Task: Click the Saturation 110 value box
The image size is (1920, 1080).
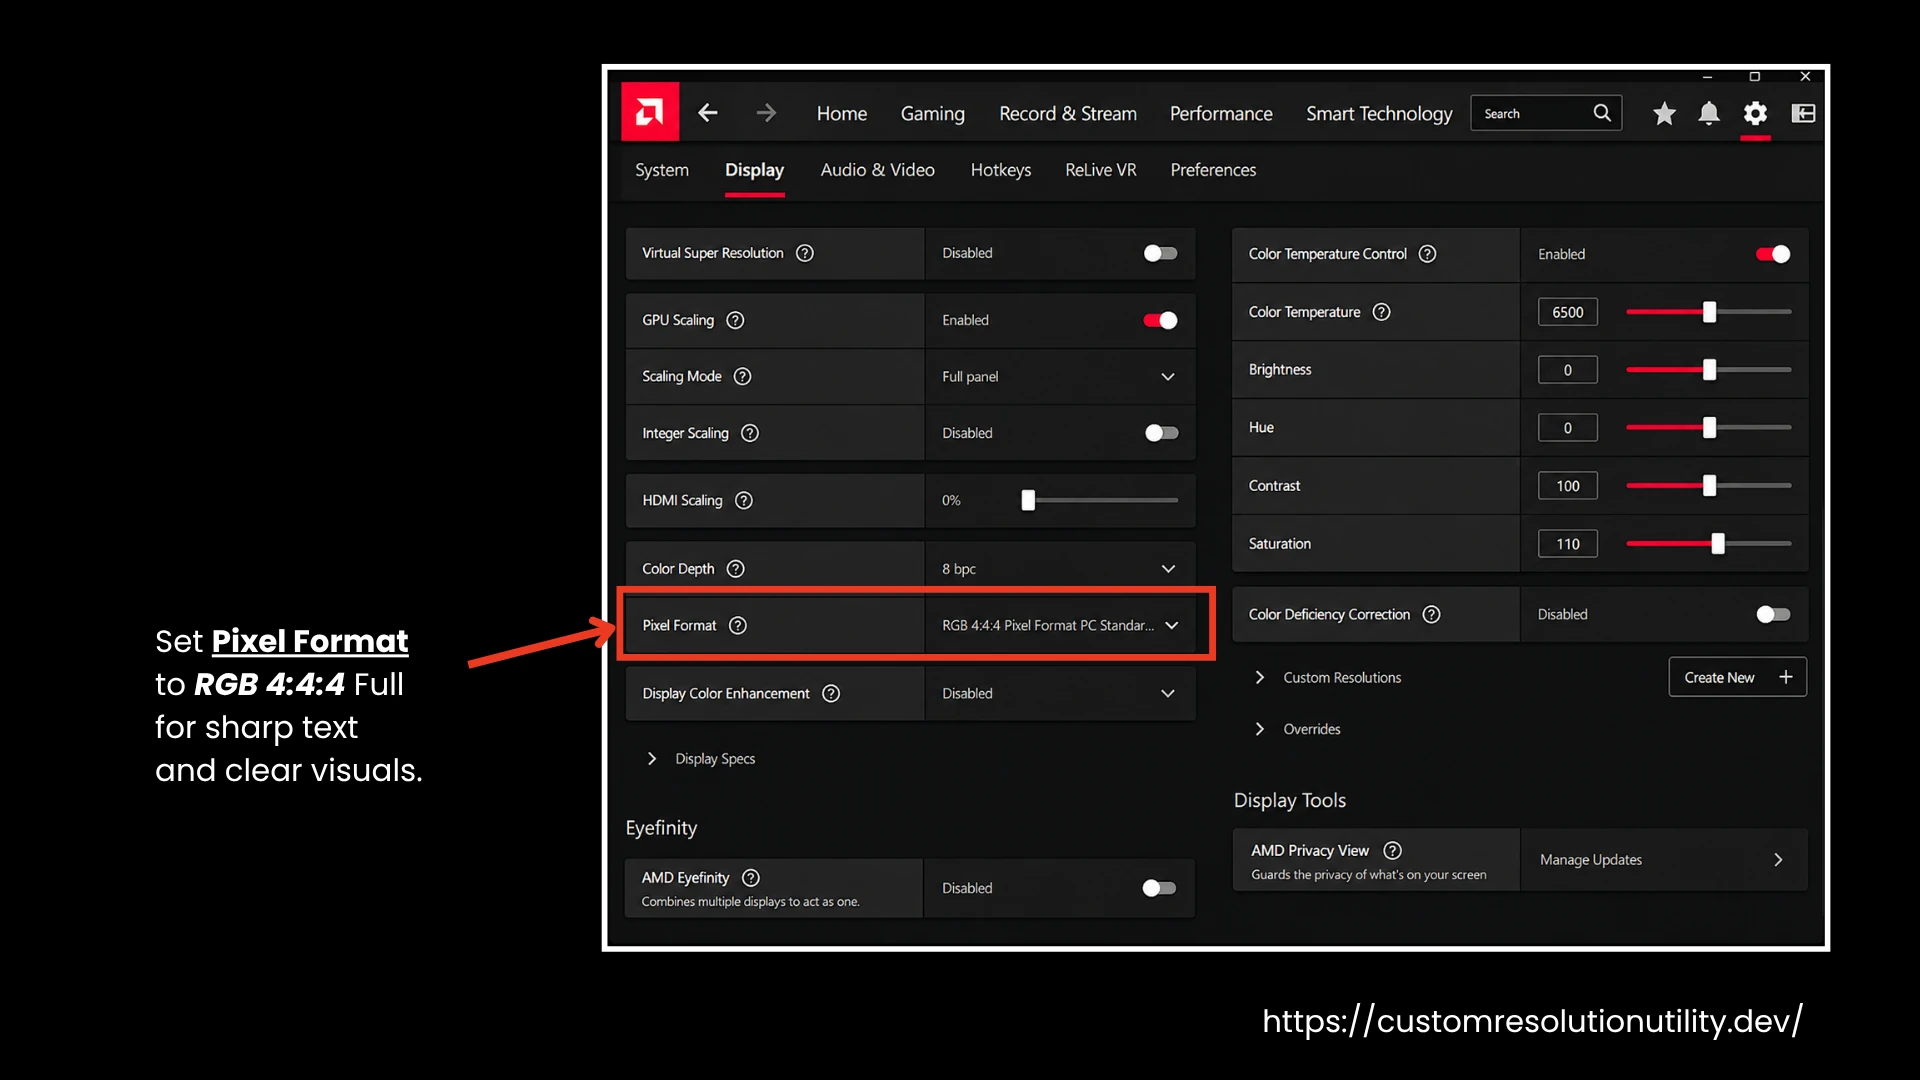Action: [x=1567, y=544]
